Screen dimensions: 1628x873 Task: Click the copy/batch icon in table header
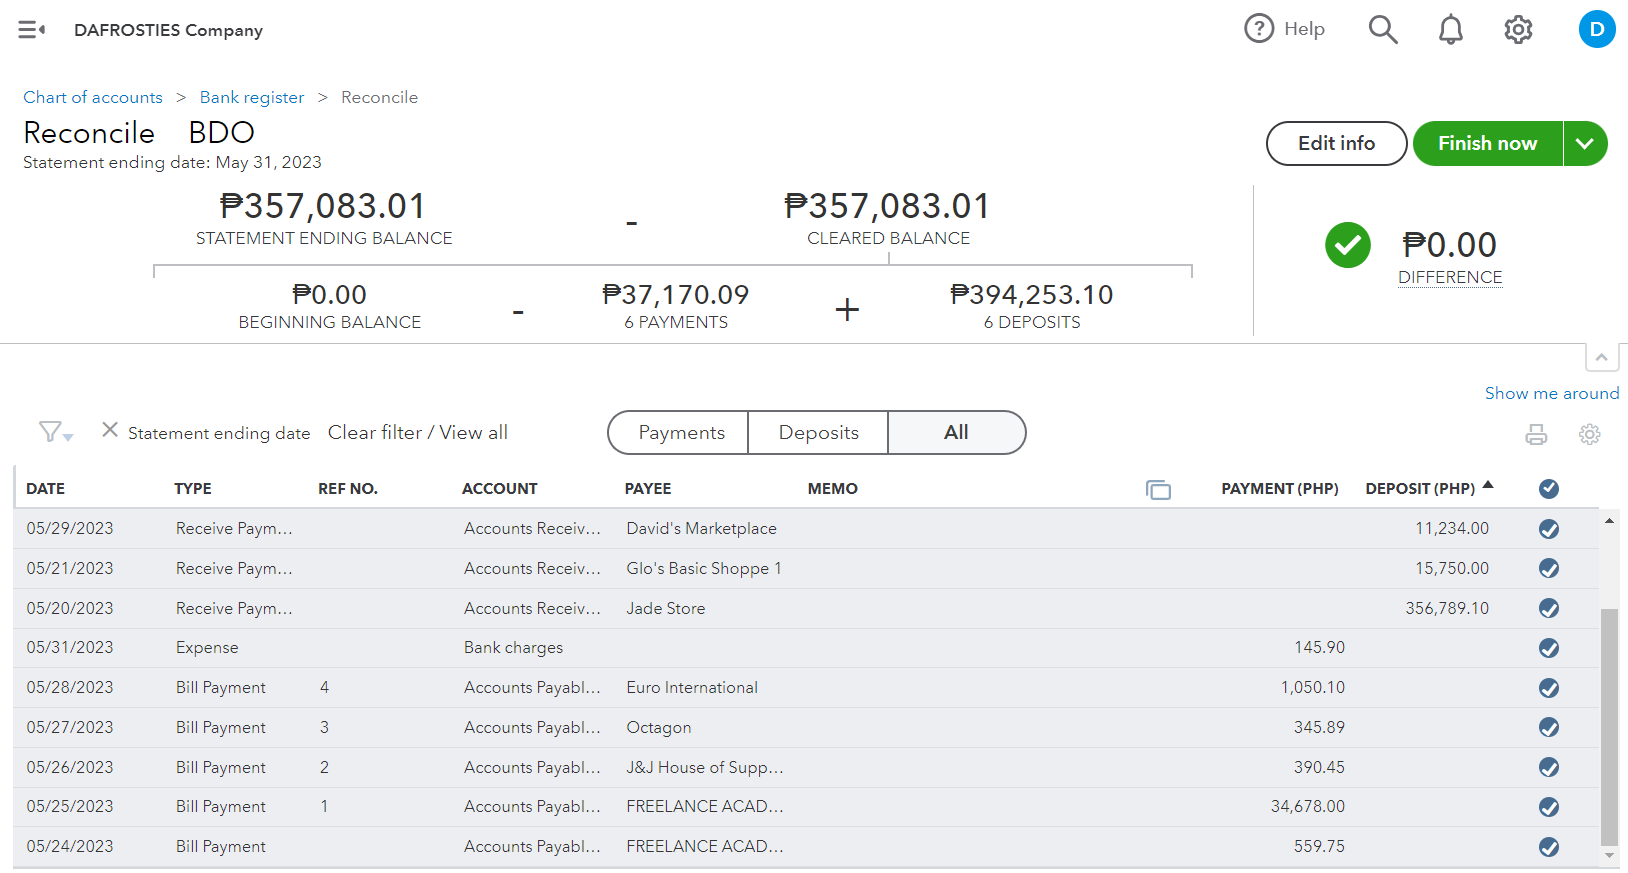1158,489
